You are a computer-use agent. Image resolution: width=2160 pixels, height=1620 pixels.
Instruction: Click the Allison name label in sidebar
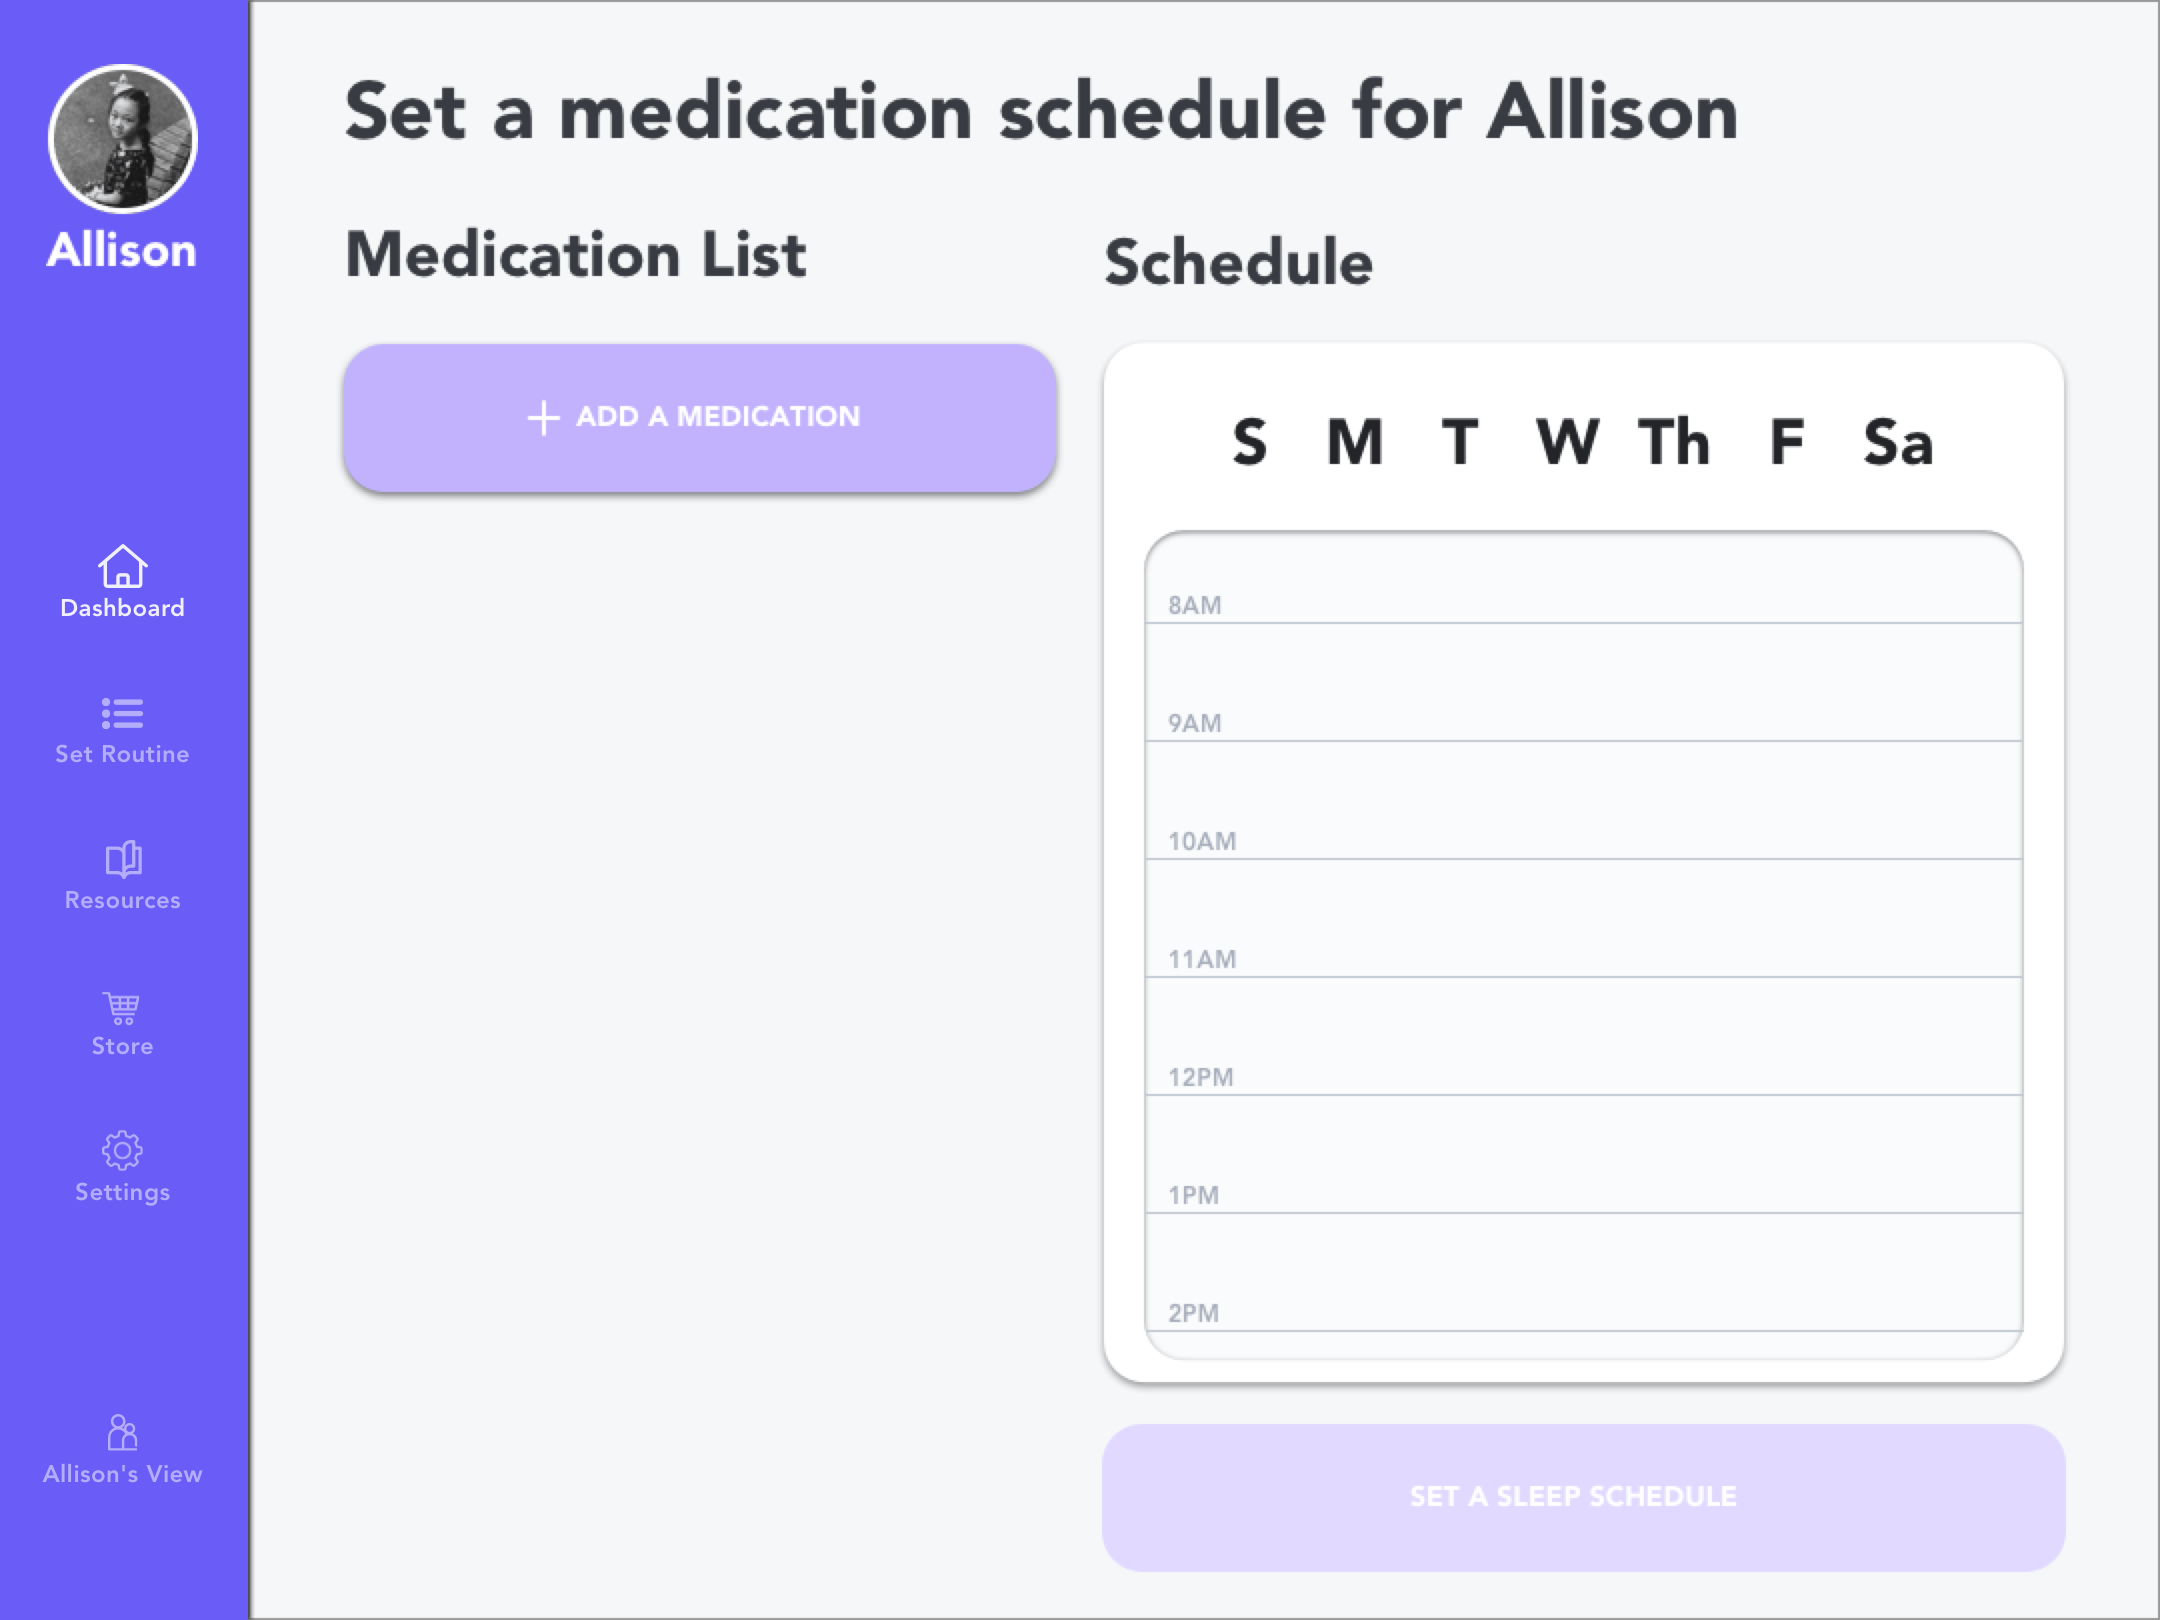pyautogui.click(x=122, y=250)
